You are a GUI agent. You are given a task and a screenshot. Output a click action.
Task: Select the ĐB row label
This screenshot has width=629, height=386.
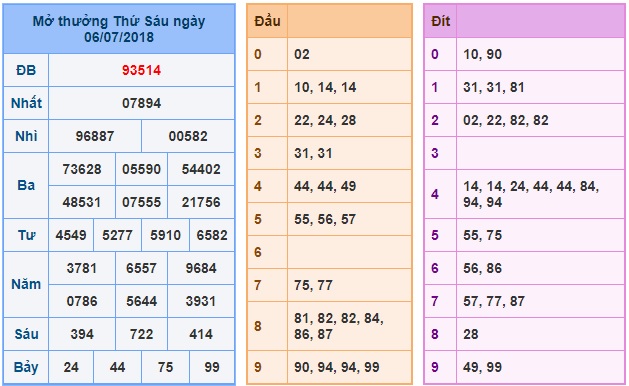(26, 70)
